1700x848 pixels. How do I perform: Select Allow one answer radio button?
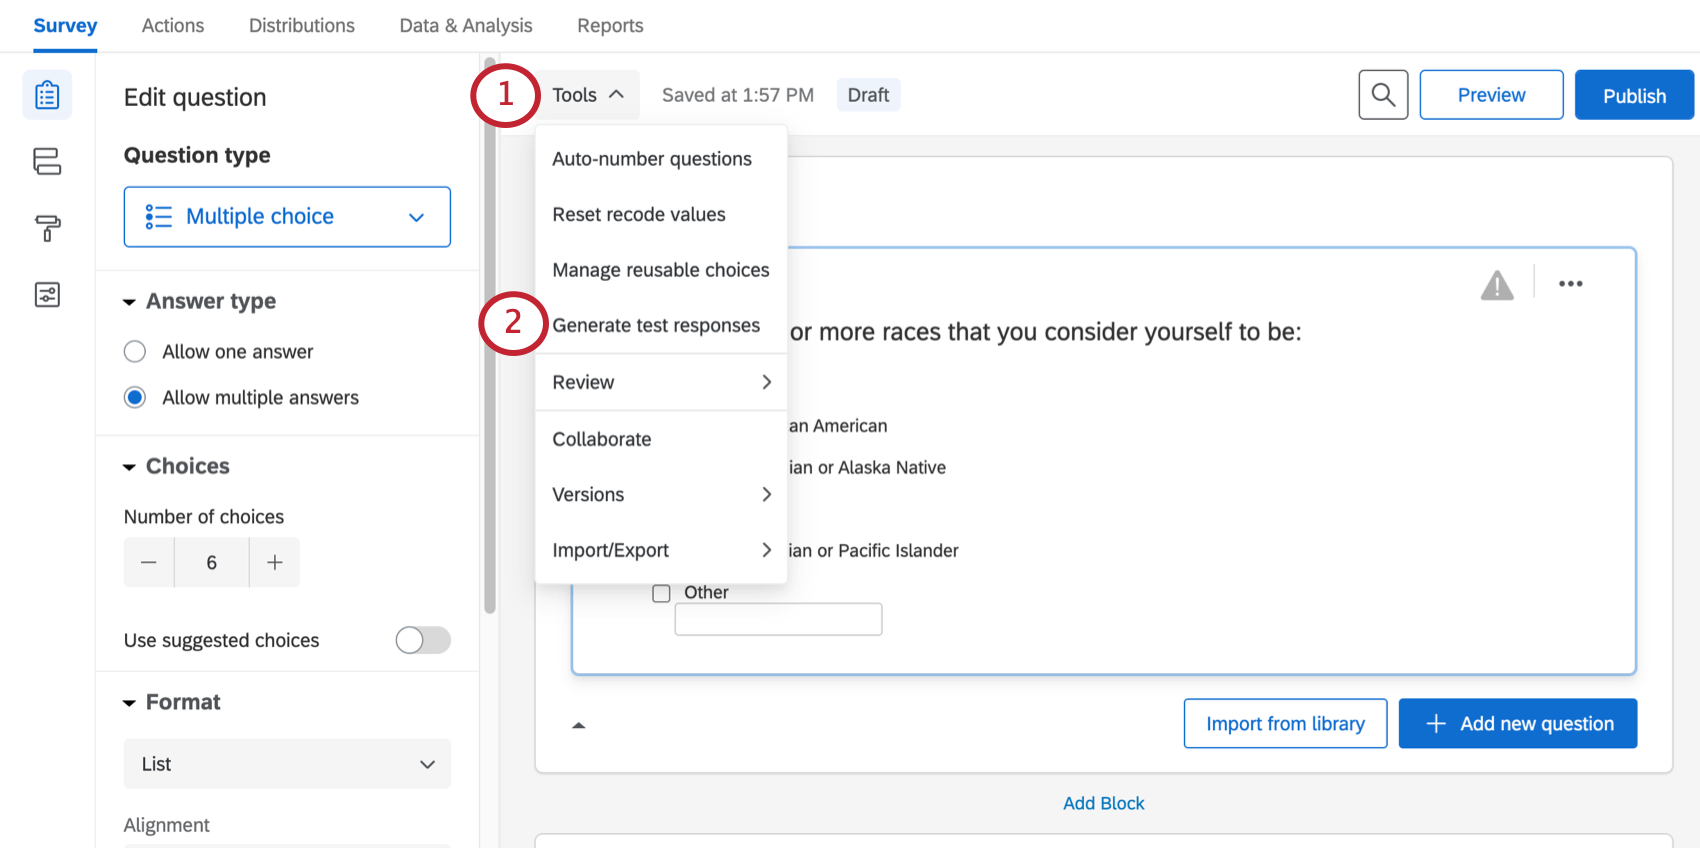pos(135,352)
